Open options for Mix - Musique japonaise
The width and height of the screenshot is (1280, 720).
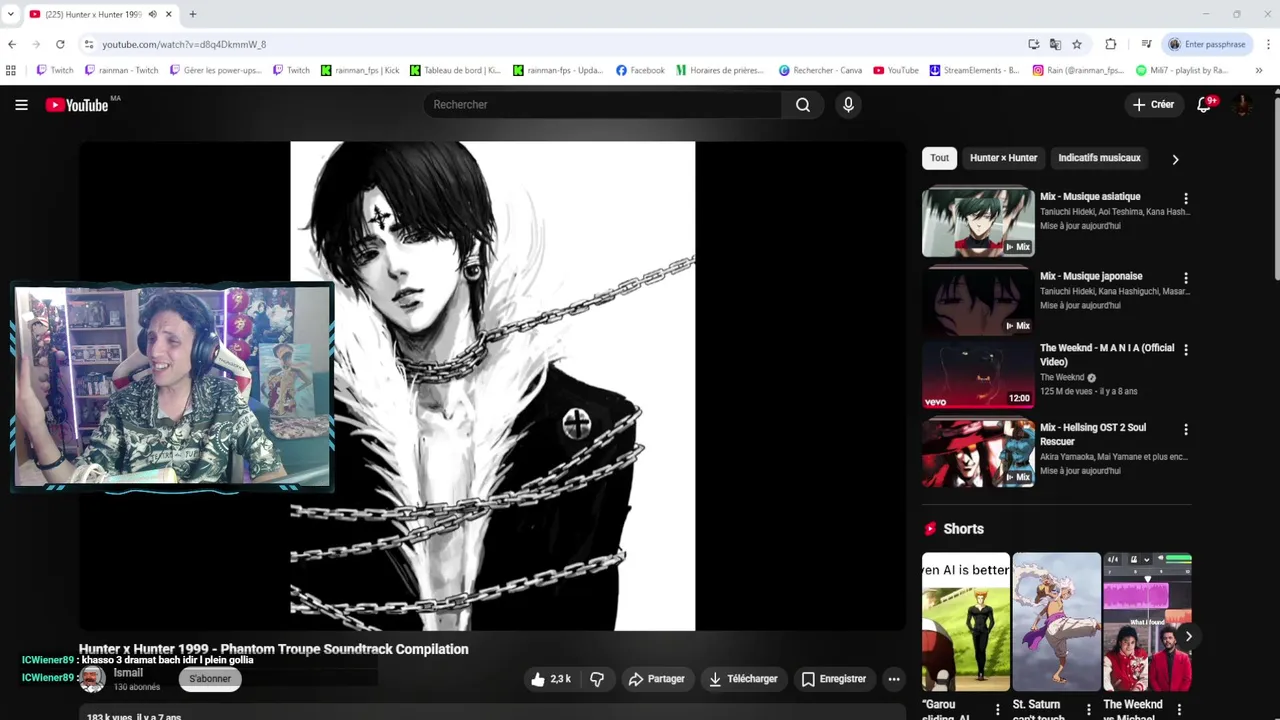(1186, 278)
